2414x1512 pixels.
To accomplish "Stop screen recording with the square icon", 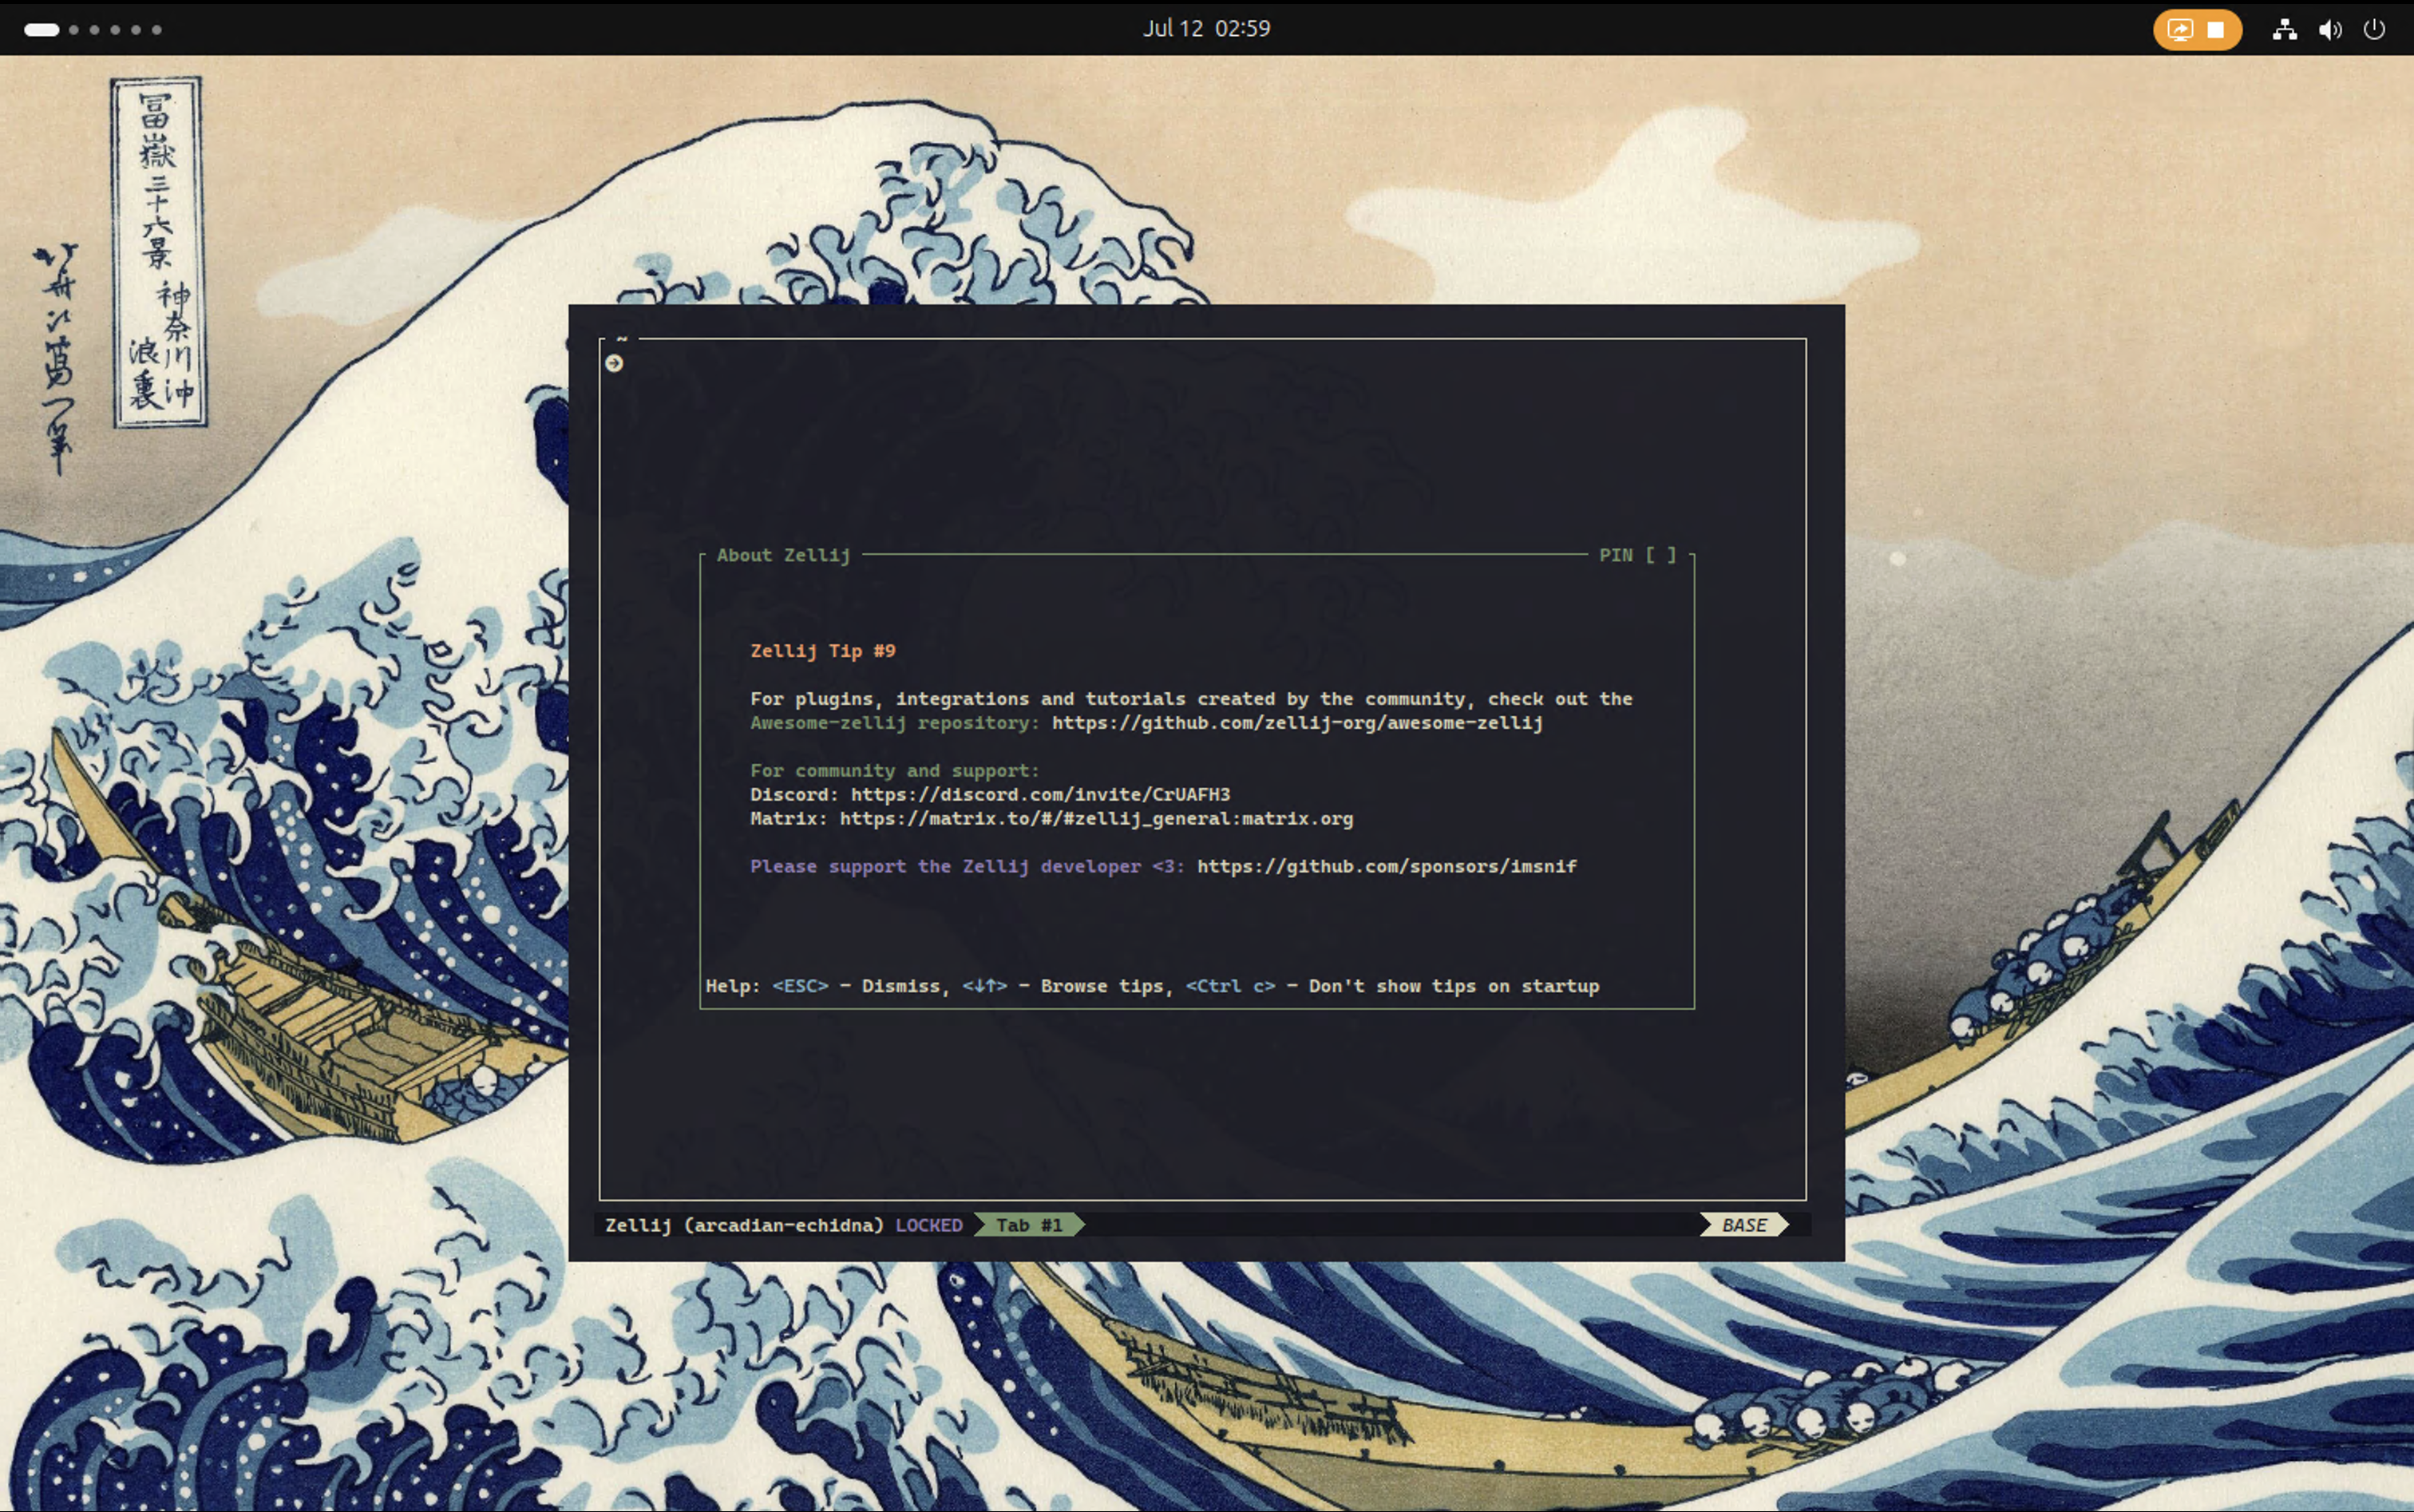I will 2216,29.
